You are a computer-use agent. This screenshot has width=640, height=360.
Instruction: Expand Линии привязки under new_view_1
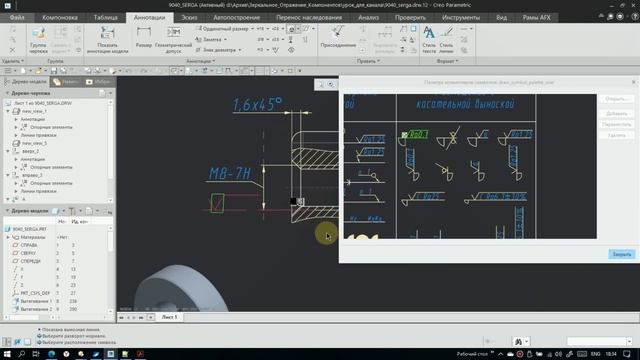click(x=16, y=135)
